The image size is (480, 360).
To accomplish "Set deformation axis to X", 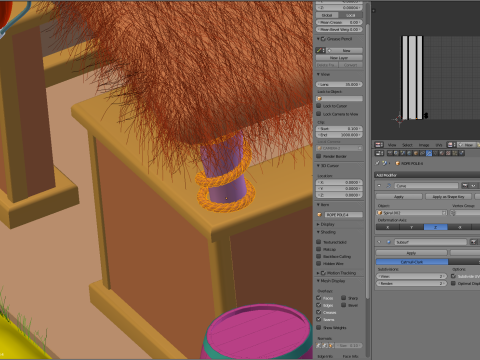I will (x=388, y=227).
